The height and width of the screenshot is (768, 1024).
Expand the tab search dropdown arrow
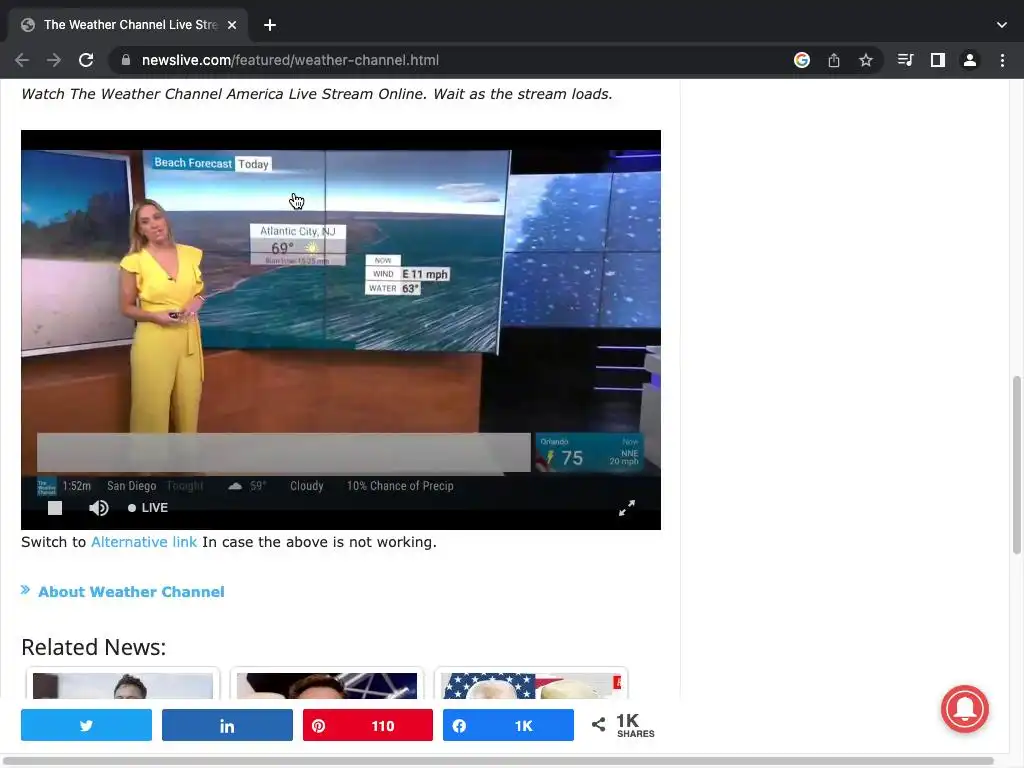[x=1002, y=25]
